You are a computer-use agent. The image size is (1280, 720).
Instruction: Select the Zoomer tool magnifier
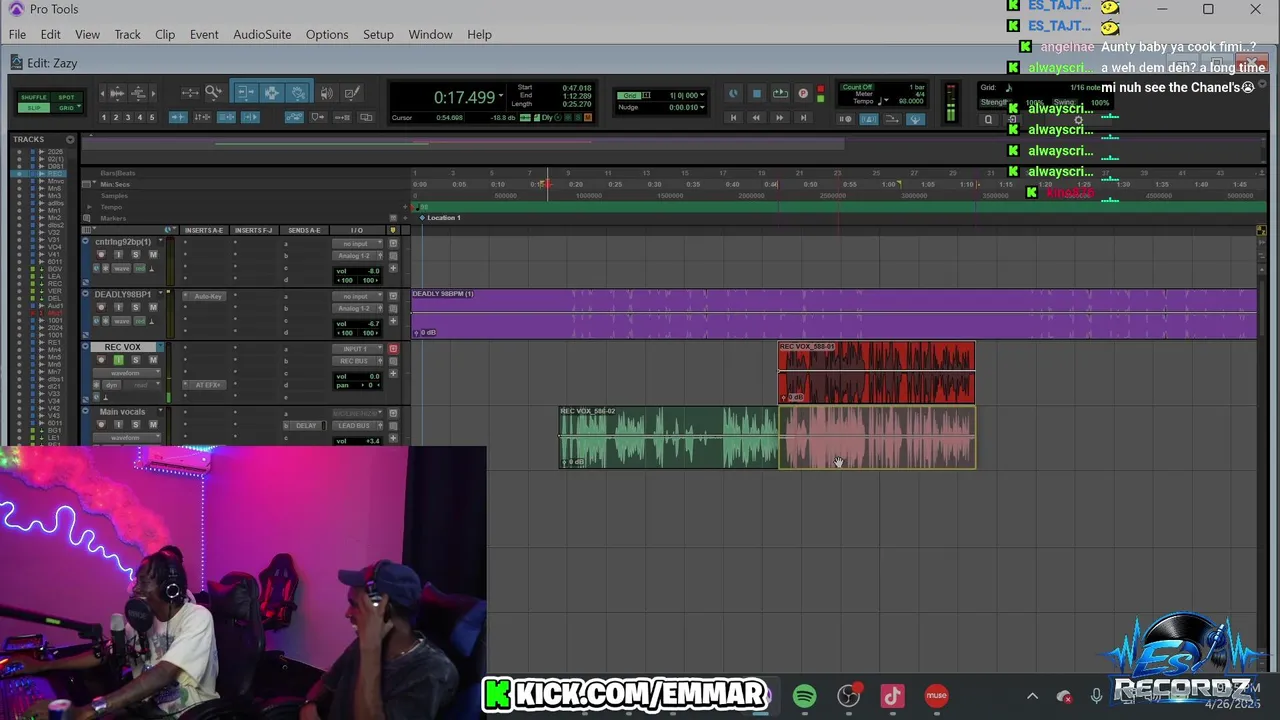[212, 92]
